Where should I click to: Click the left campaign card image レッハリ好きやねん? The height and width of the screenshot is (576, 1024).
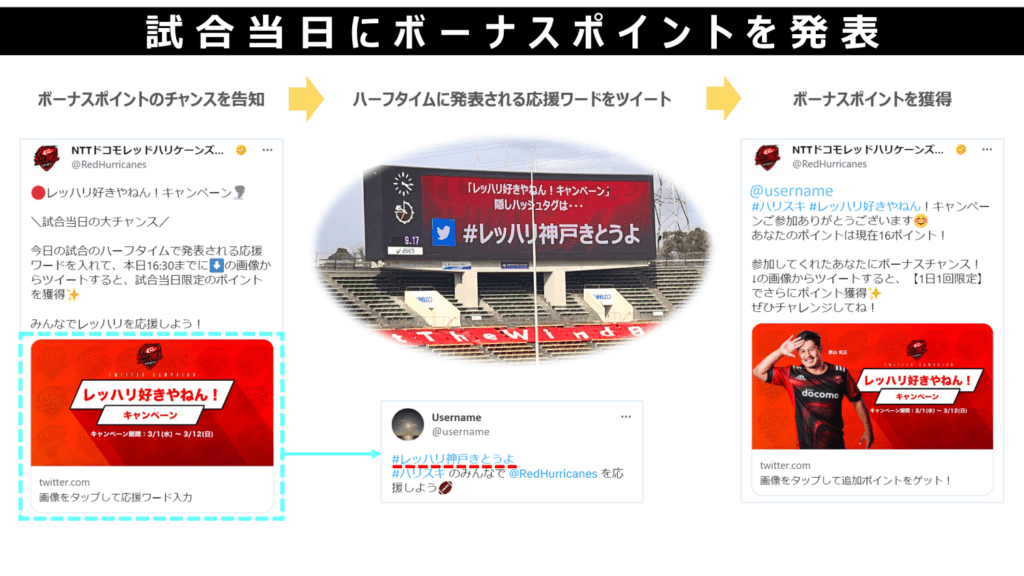(152, 402)
